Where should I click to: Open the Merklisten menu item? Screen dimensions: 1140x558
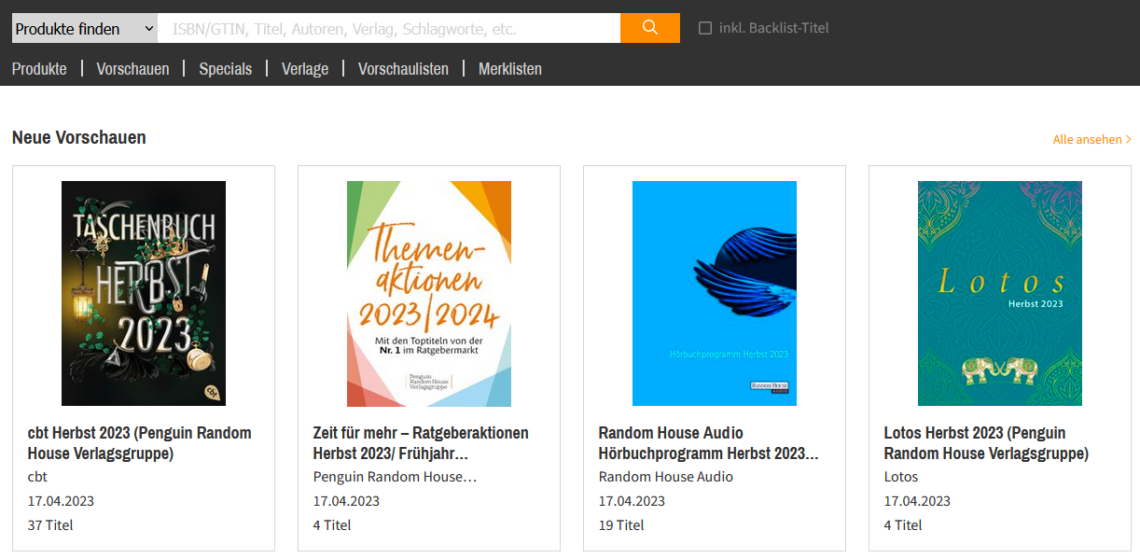(x=510, y=69)
